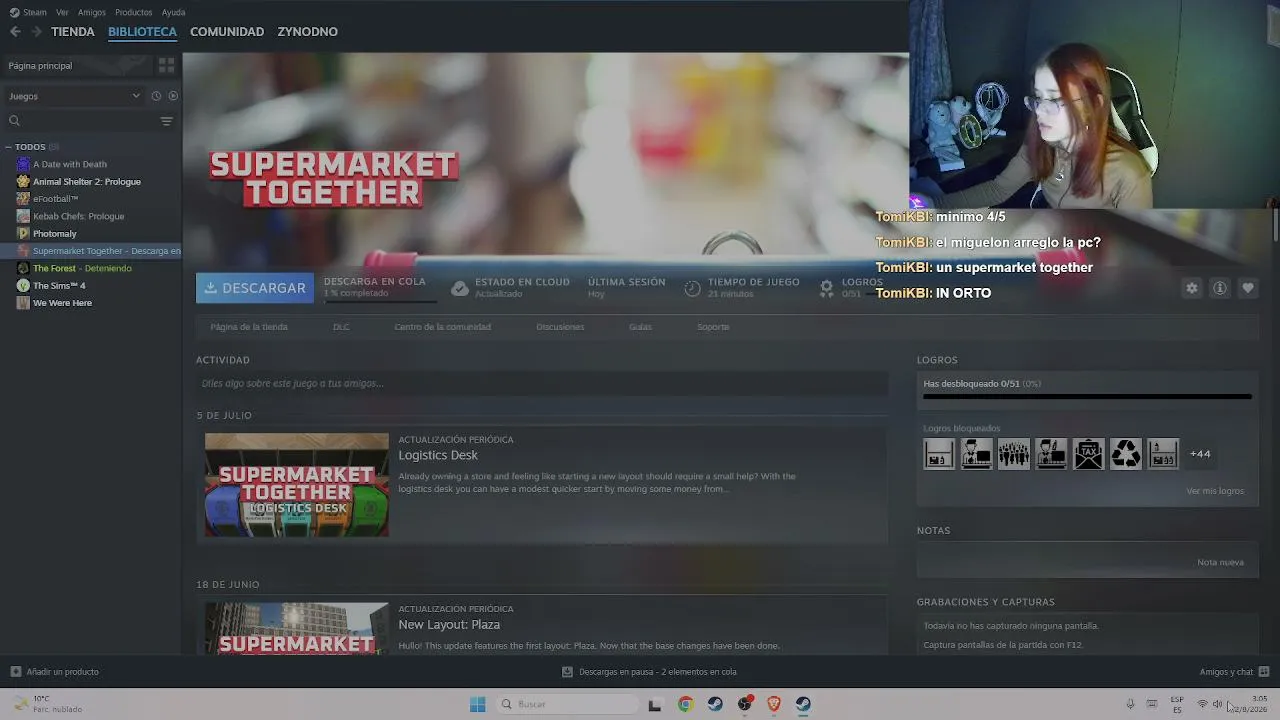Open the Soporte link
The width and height of the screenshot is (1280, 720).
tap(713, 327)
